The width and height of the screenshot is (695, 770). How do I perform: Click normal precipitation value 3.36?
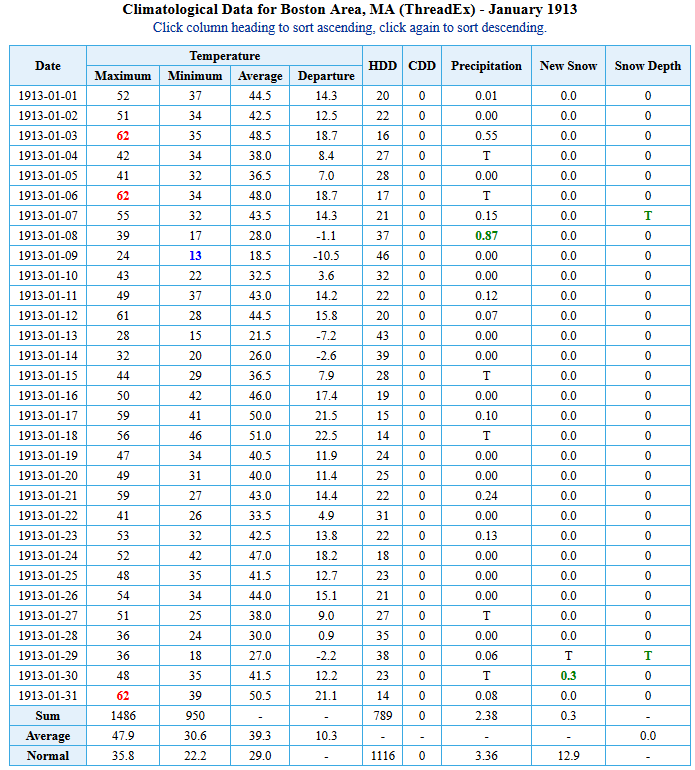[486, 756]
